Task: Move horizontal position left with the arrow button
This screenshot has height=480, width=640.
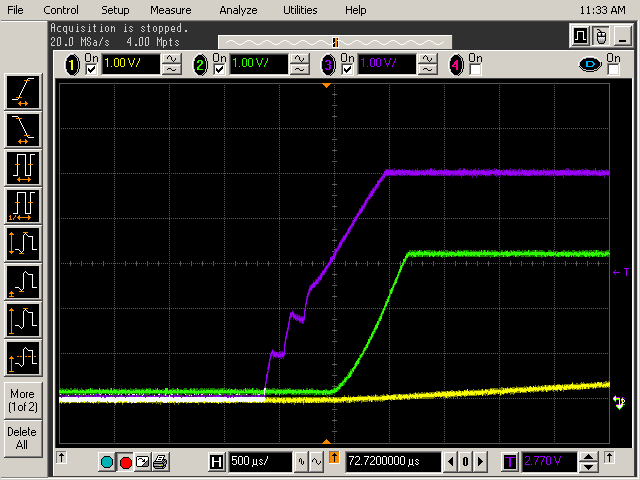Action: [x=451, y=462]
